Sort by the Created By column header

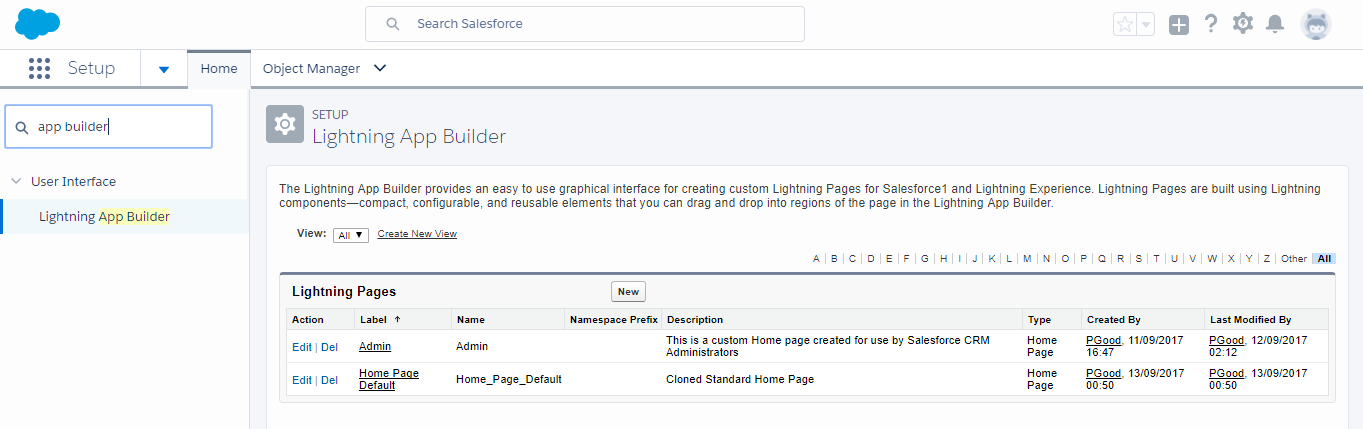click(x=1113, y=320)
